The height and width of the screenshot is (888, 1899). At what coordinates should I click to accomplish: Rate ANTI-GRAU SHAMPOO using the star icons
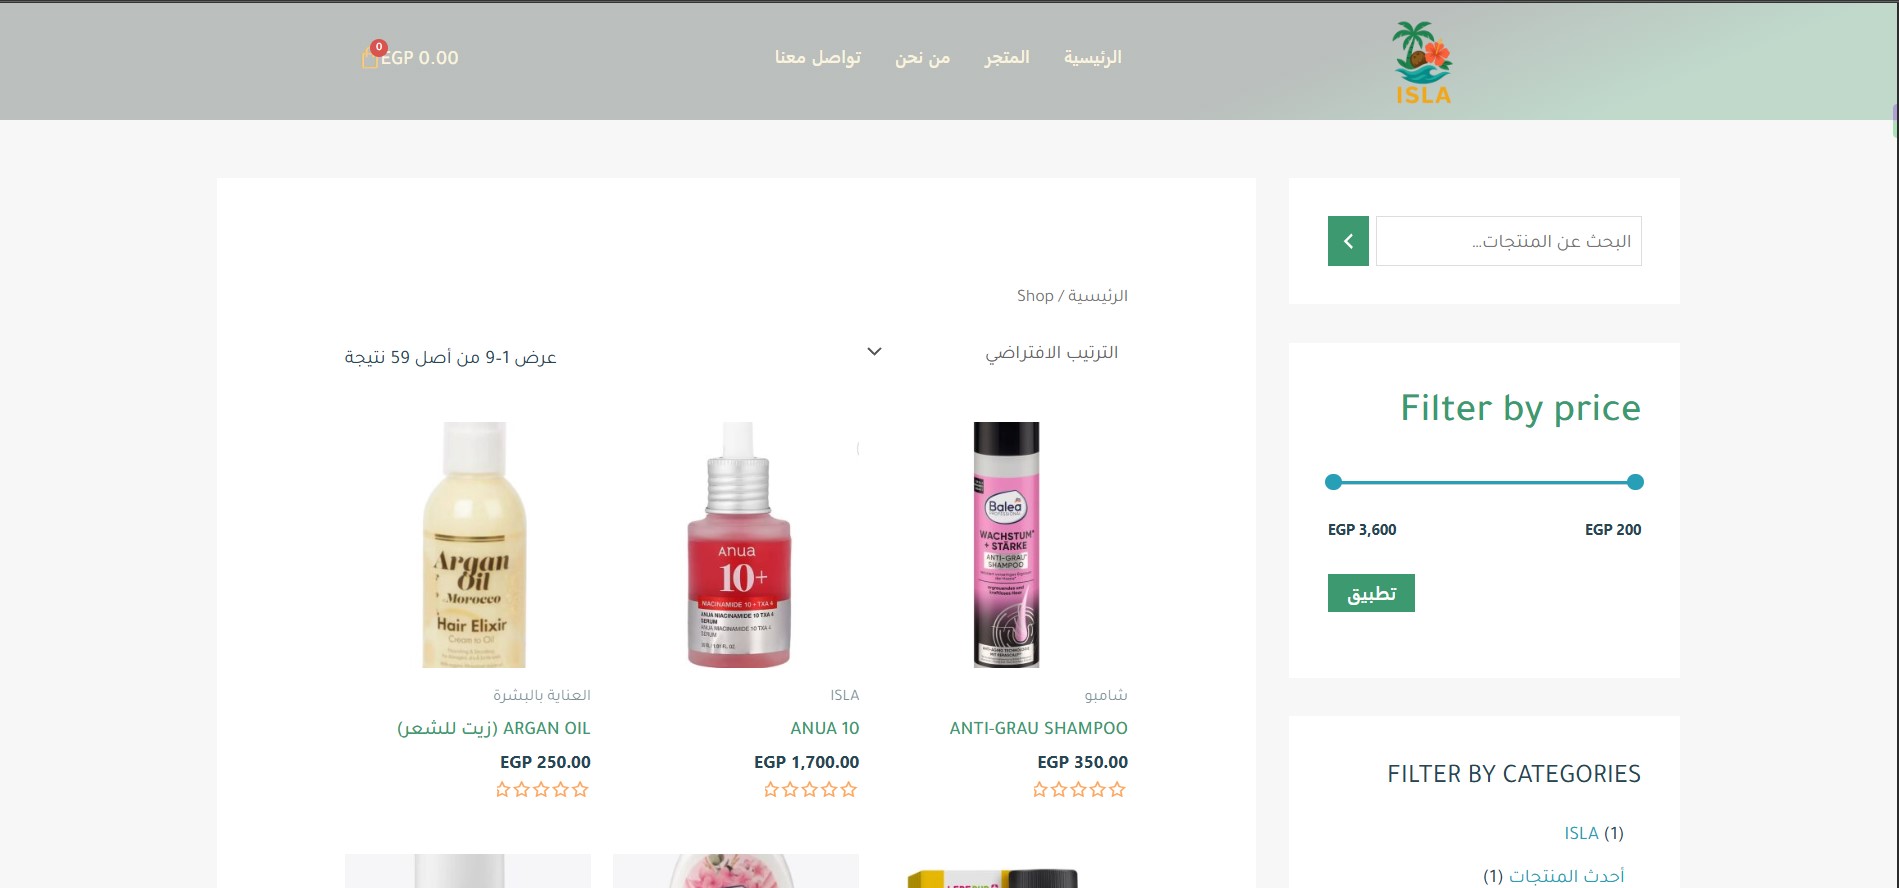point(1079,790)
